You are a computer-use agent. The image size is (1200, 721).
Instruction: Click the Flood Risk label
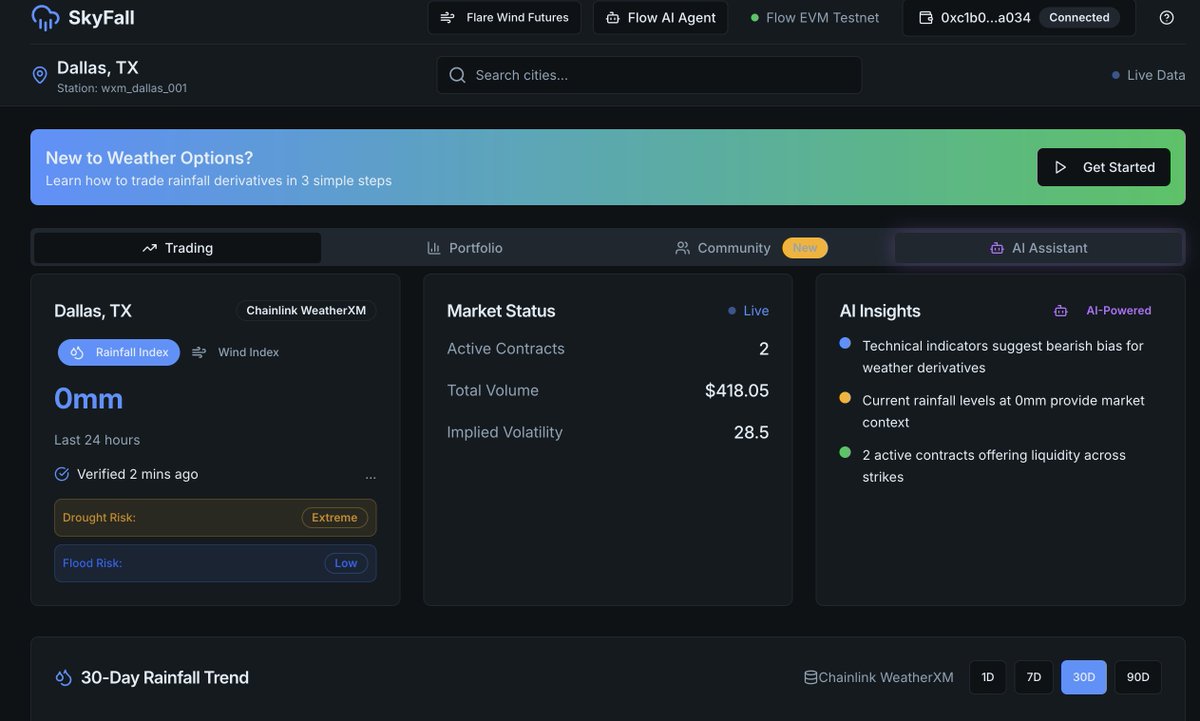tap(92, 563)
